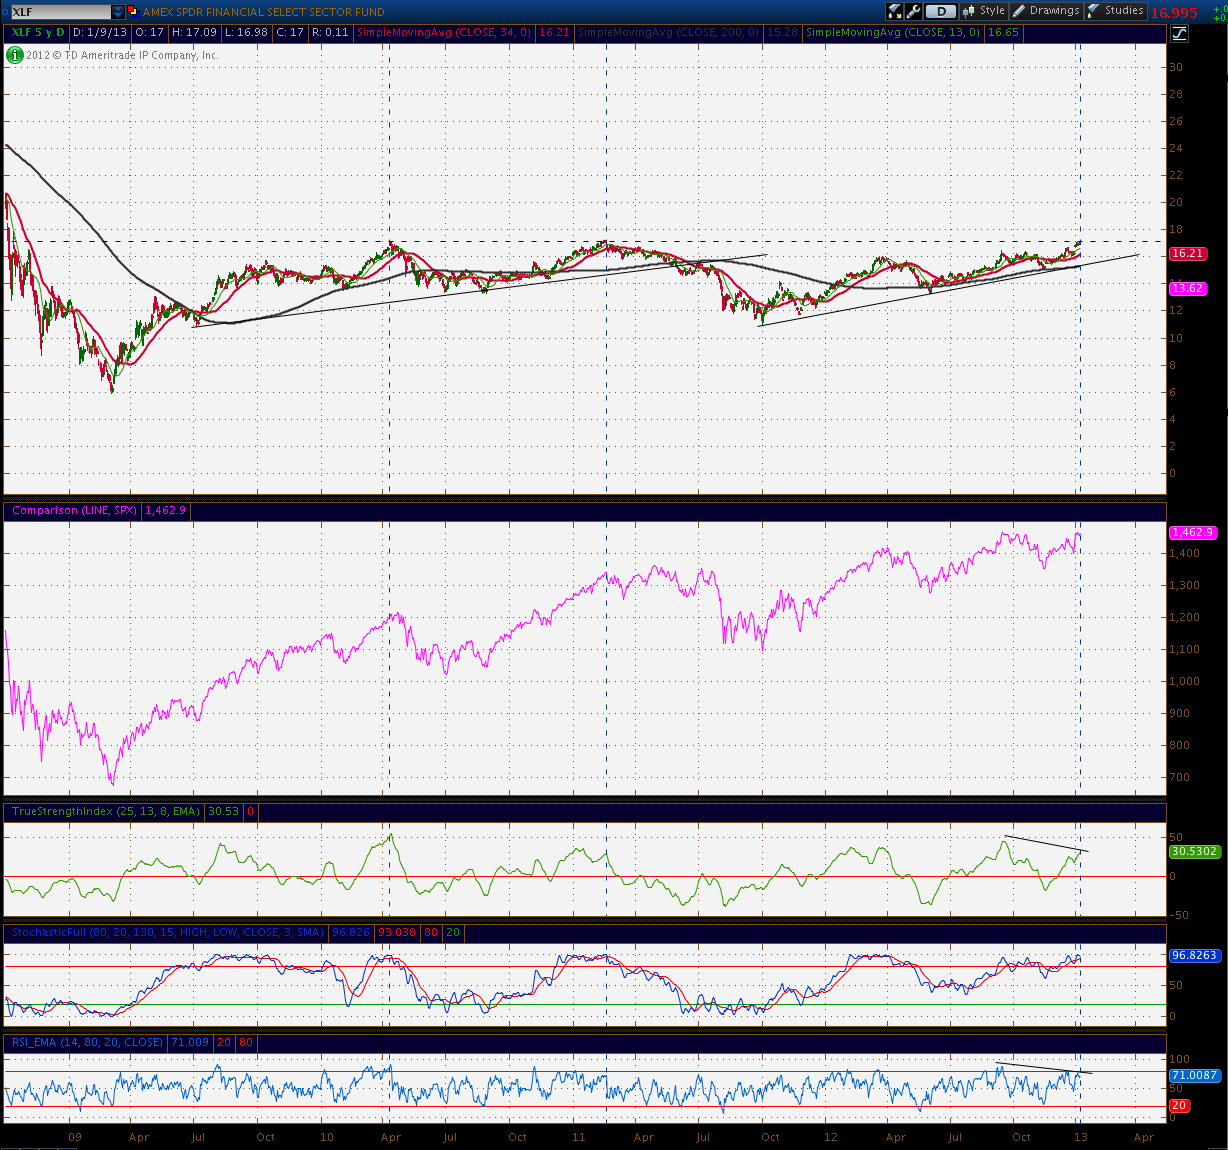Click the green 30.5302 TSI value bubble
This screenshot has height=1150, width=1228.
pos(1194,851)
